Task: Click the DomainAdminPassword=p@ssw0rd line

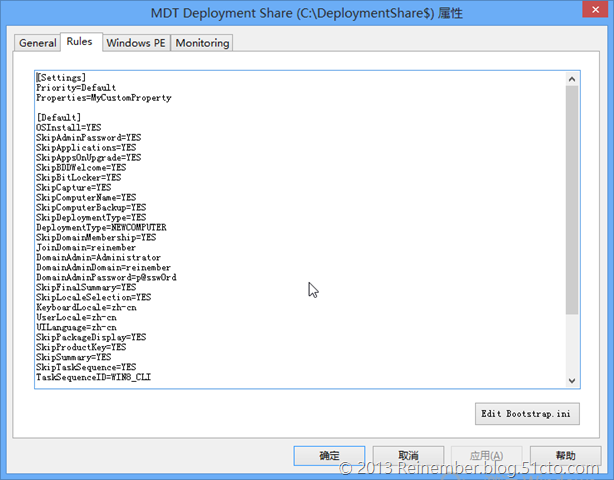Action: [x=107, y=277]
